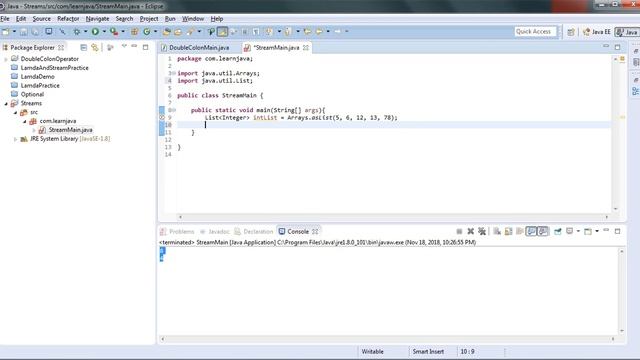The height and width of the screenshot is (360, 640).
Task: Open the Refactor menu
Action: coord(68,19)
